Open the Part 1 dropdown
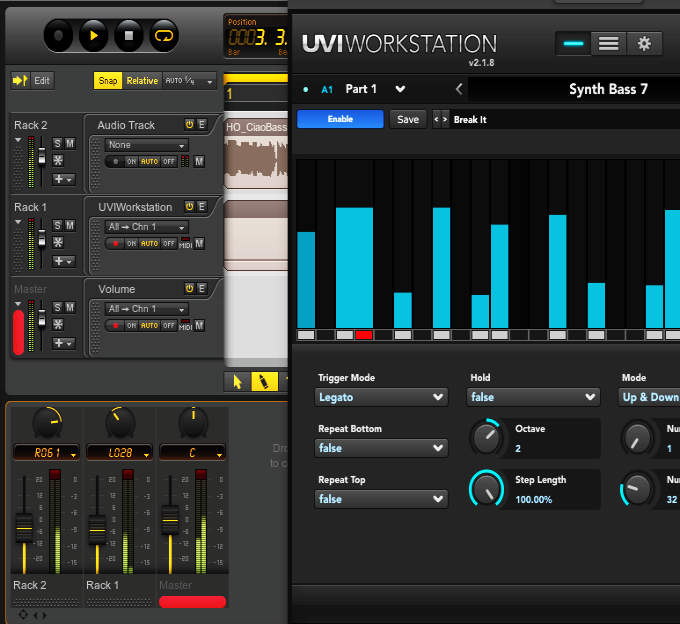This screenshot has height=624, width=680. [400, 89]
